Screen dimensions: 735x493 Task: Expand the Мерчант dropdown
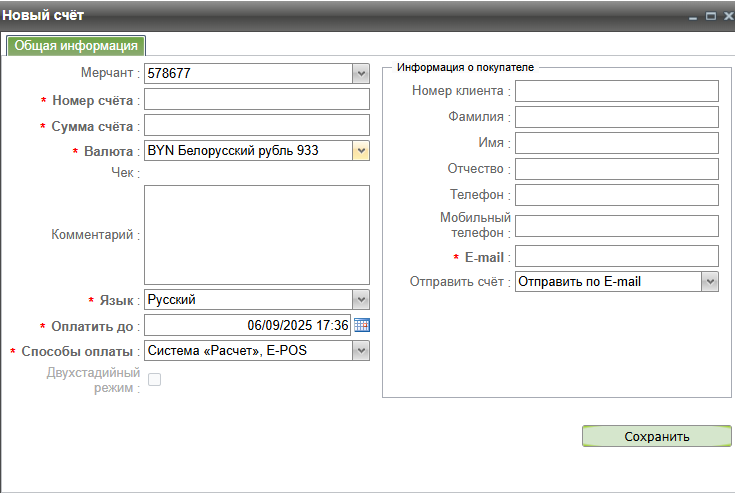[x=361, y=73]
